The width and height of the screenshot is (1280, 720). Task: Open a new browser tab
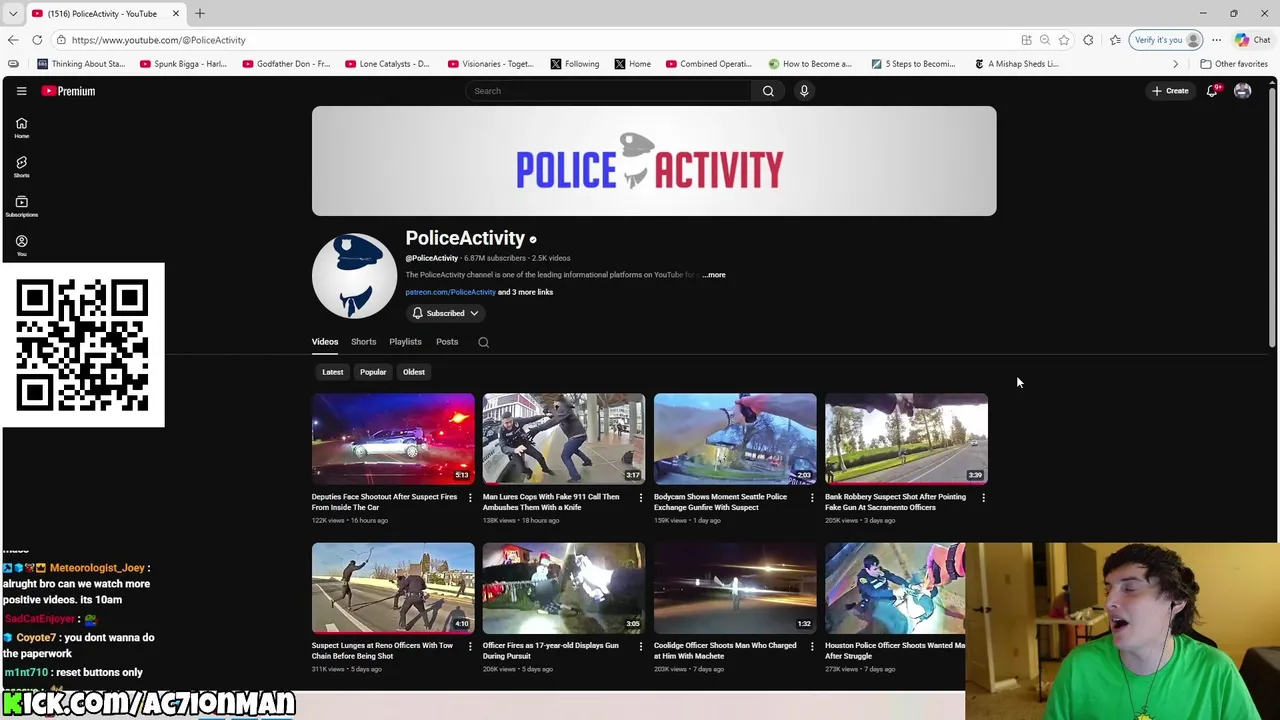200,13
